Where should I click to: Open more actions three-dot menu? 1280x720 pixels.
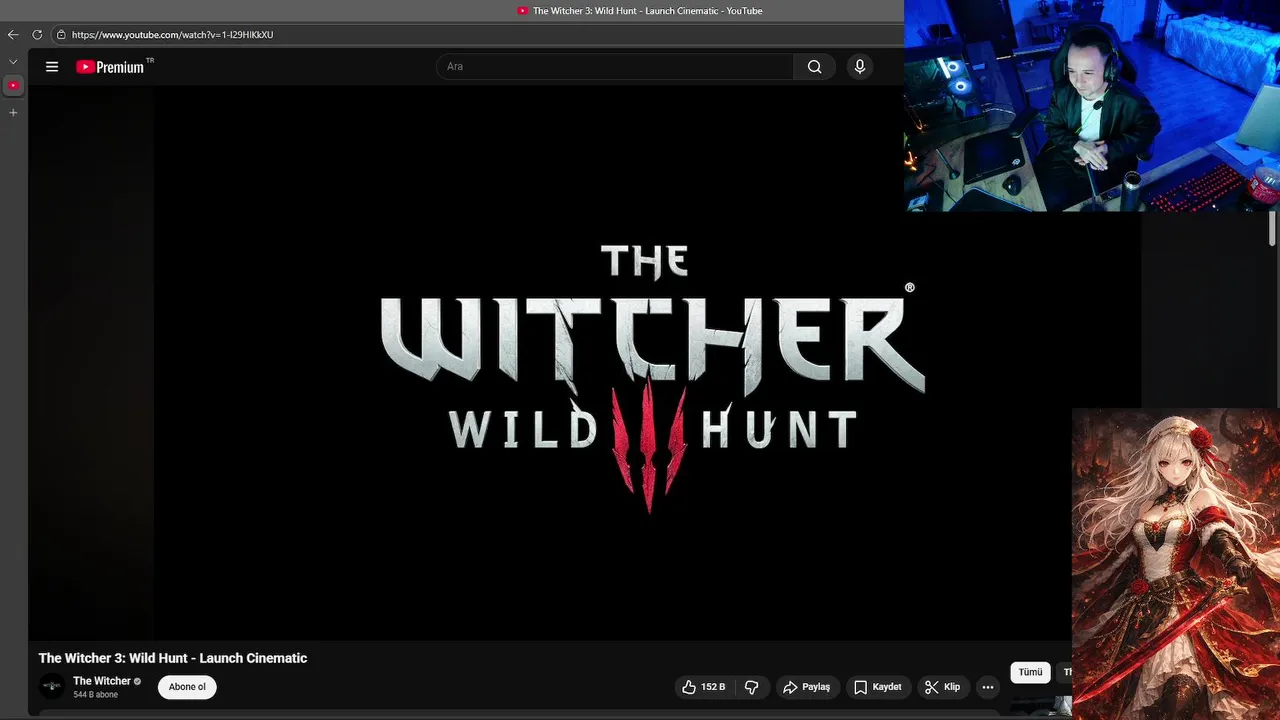[988, 687]
